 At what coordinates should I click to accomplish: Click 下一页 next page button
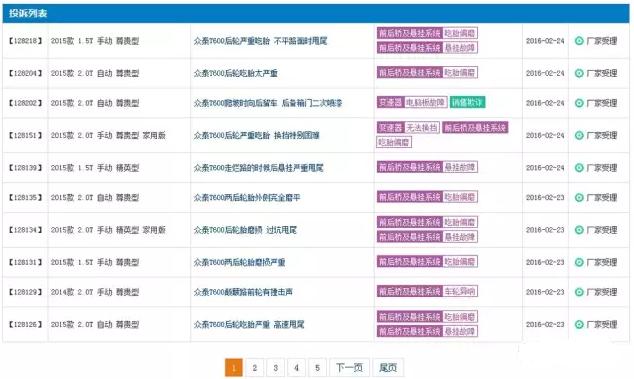349,368
